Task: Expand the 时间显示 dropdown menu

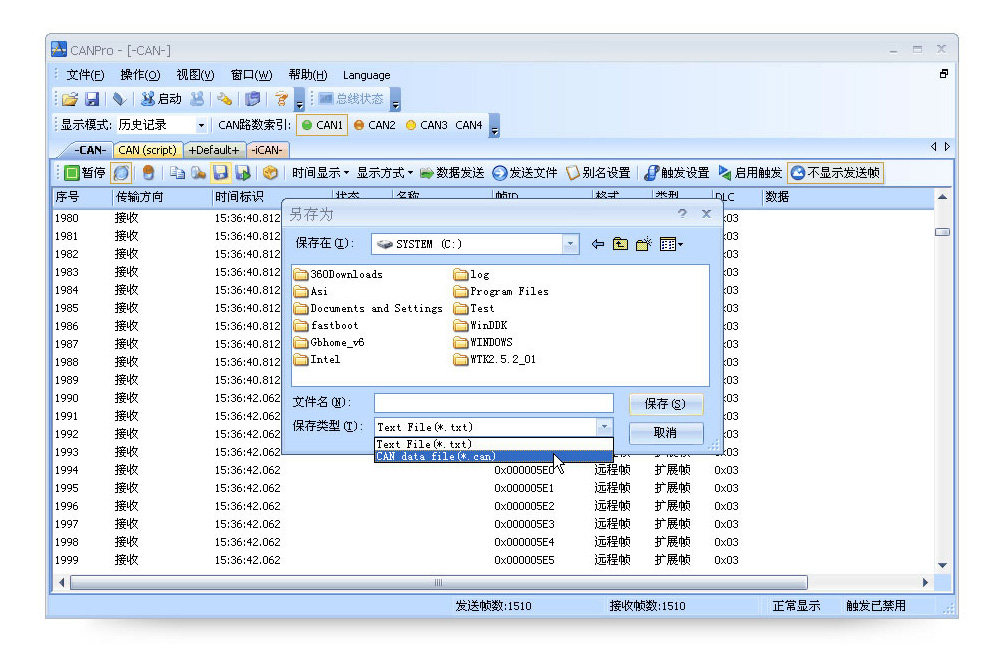Action: (320, 173)
